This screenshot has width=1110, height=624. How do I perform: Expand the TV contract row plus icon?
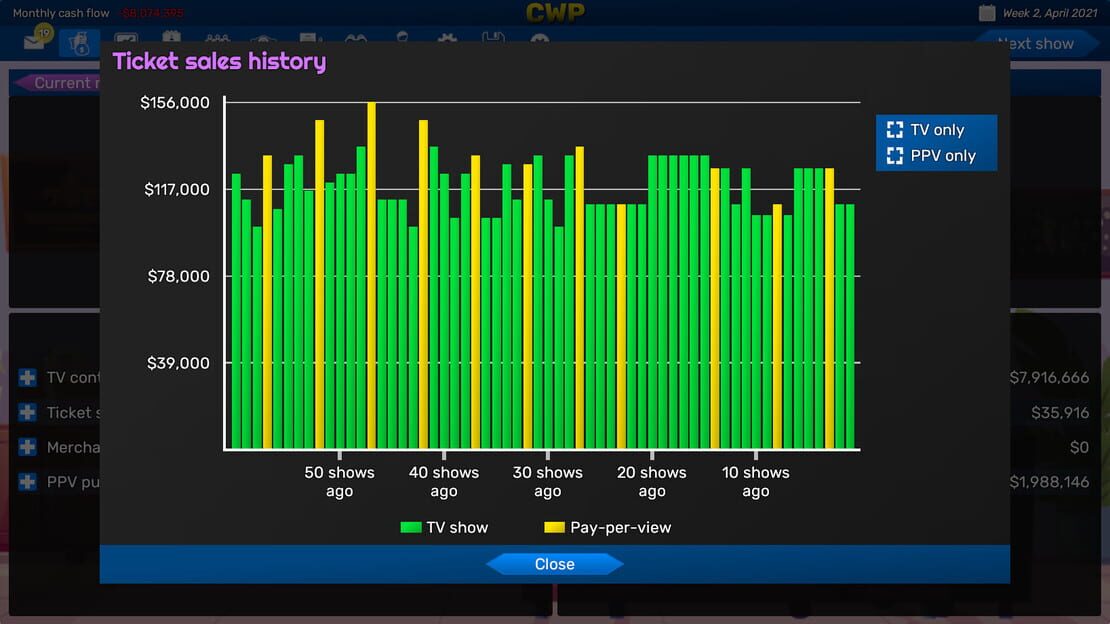click(x=28, y=378)
